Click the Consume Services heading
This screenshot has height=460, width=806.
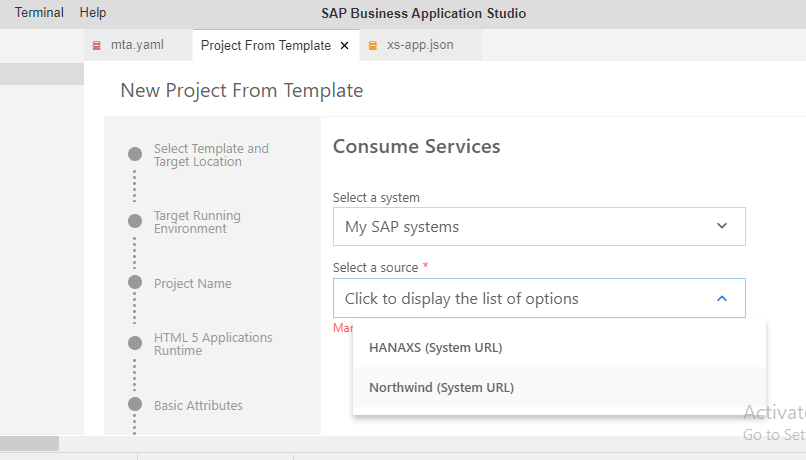pos(416,146)
